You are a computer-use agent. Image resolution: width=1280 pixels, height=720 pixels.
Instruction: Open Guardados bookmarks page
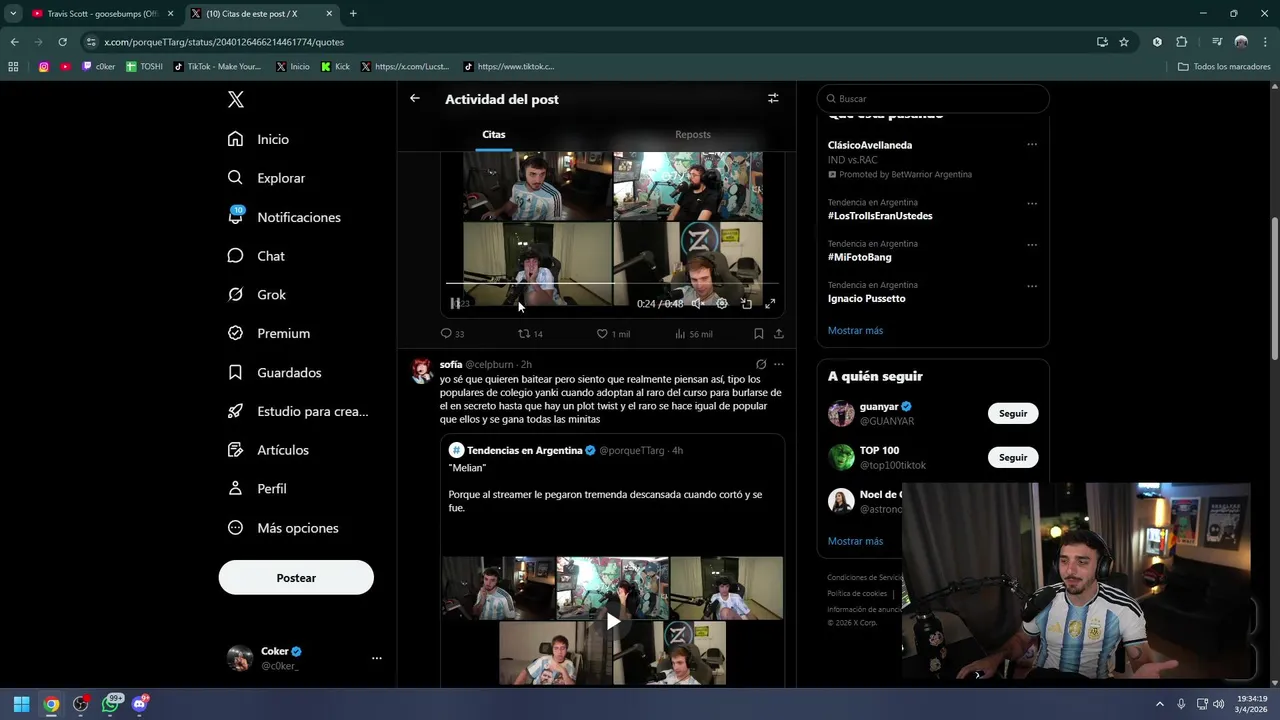click(x=275, y=372)
